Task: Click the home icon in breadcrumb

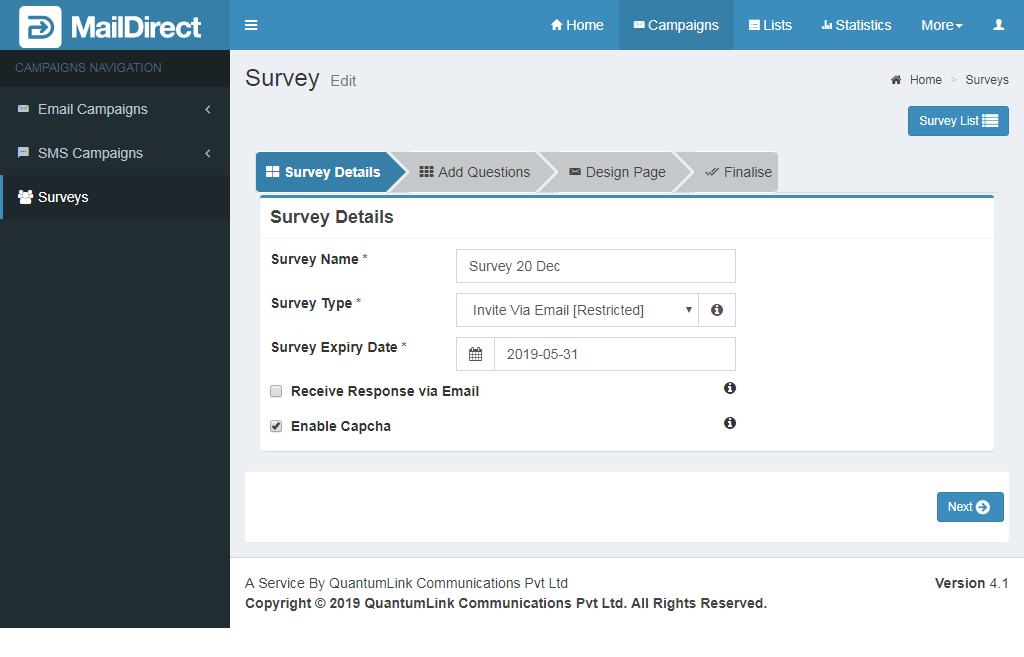Action: [x=896, y=80]
